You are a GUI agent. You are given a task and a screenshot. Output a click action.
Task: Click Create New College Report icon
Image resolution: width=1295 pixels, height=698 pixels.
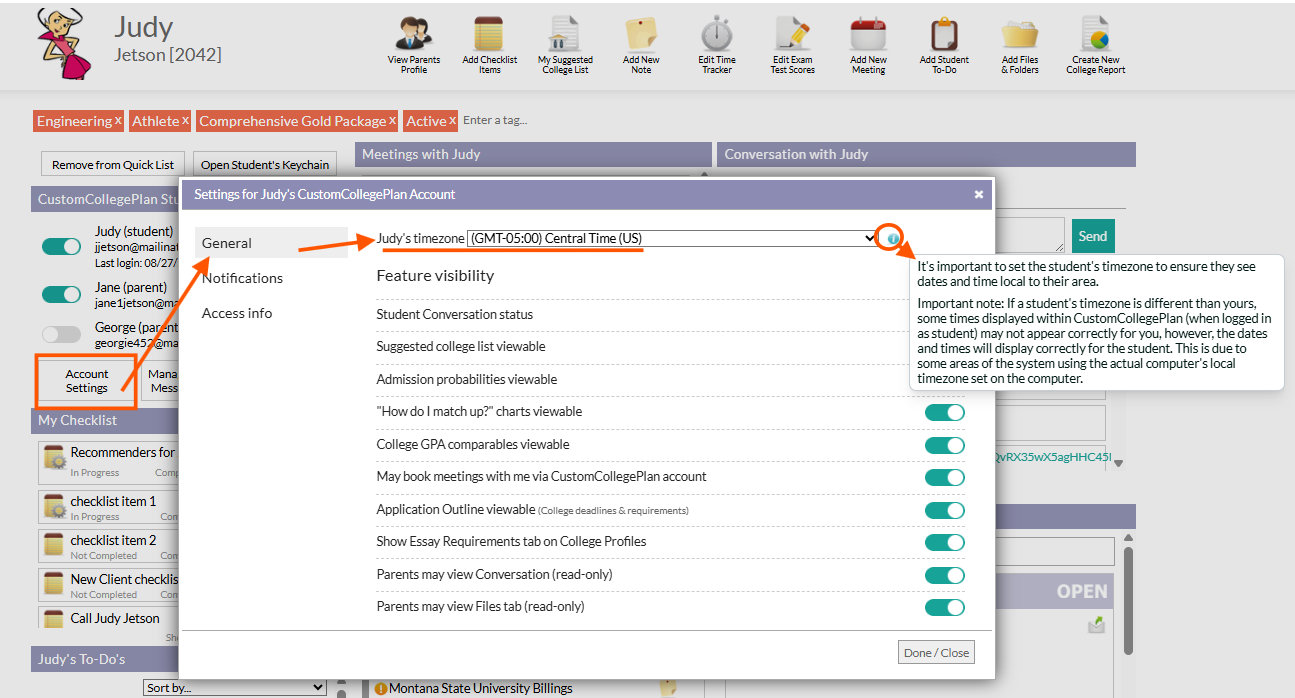point(1096,33)
